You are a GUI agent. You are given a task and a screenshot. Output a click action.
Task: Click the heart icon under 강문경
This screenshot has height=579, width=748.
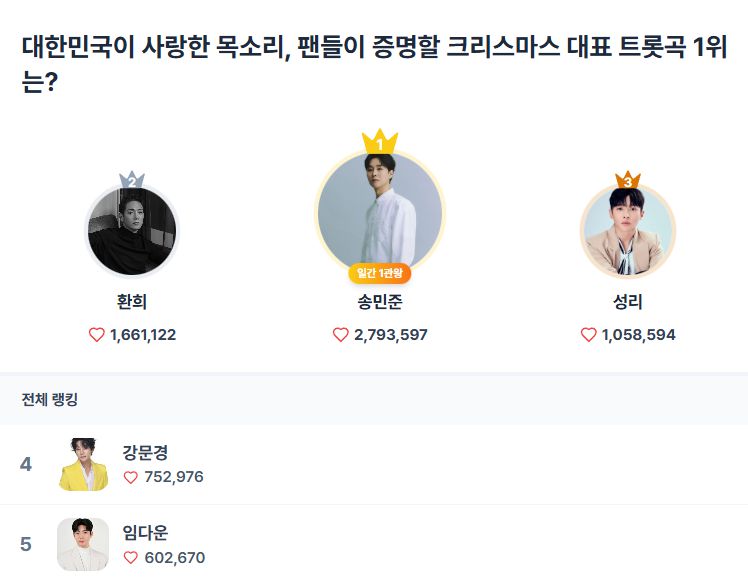pyautogui.click(x=131, y=477)
